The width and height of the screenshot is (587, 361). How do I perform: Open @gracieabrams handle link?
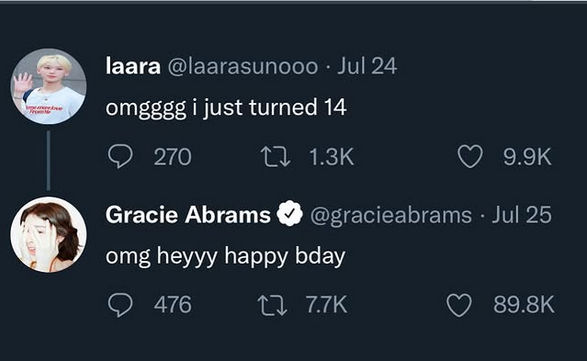point(391,215)
